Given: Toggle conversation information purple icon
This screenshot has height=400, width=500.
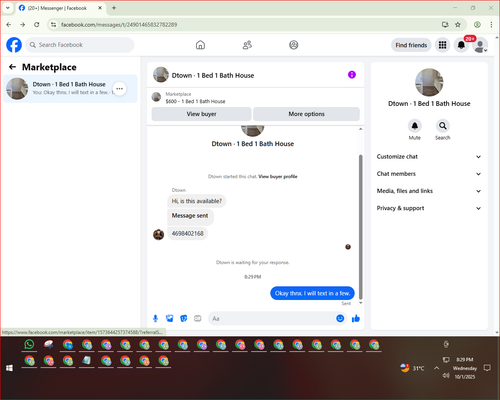Looking at the screenshot, I should [352, 75].
